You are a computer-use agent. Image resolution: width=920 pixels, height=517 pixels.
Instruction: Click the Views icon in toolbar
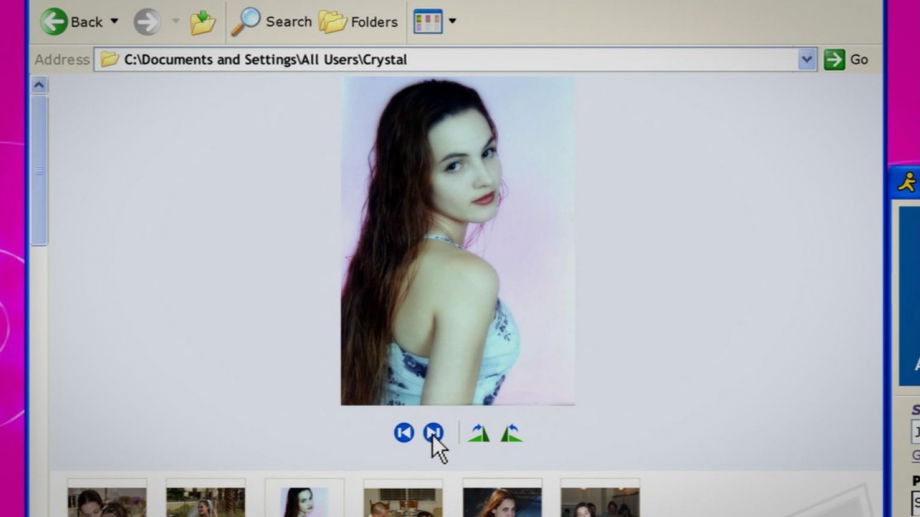pyautogui.click(x=428, y=22)
